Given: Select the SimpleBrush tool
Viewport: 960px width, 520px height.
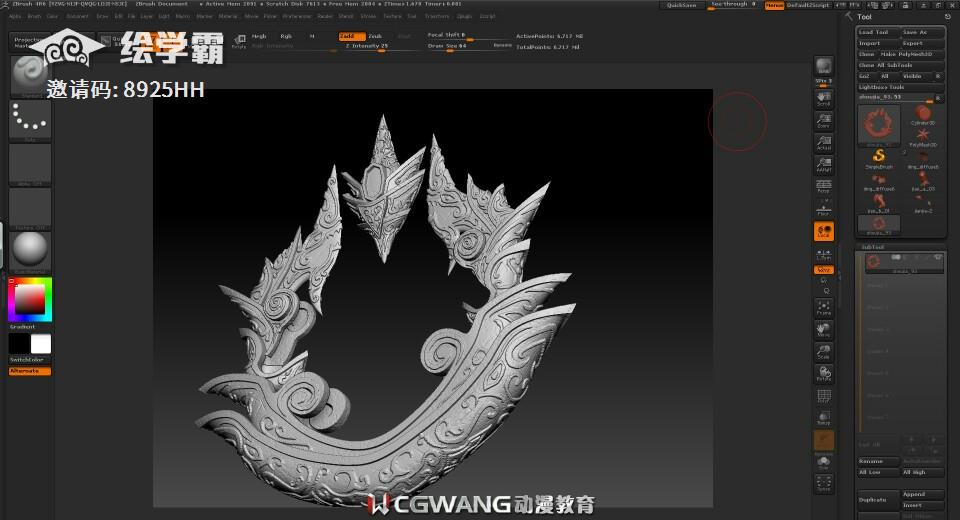Looking at the screenshot, I should click(x=879, y=159).
